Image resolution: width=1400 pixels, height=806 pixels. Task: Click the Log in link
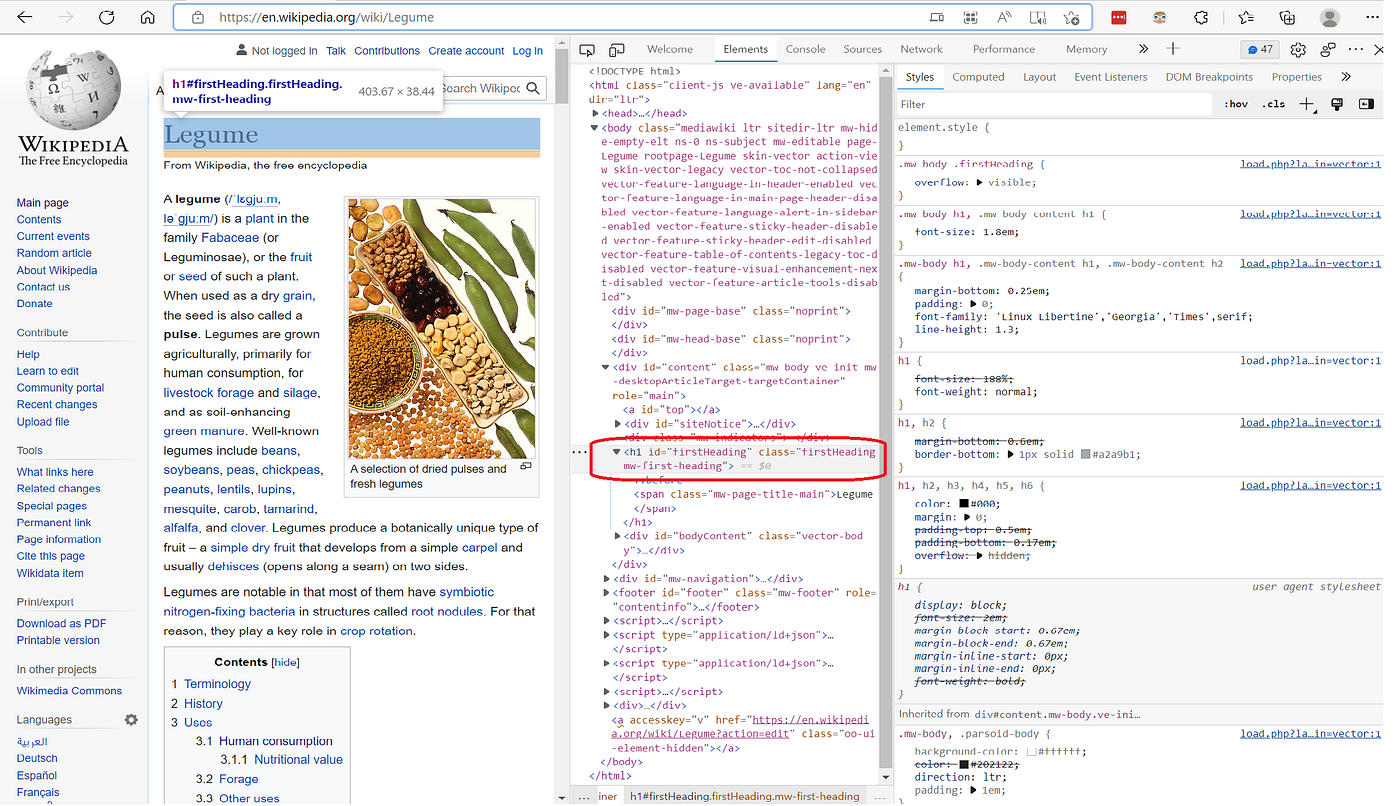pos(528,51)
